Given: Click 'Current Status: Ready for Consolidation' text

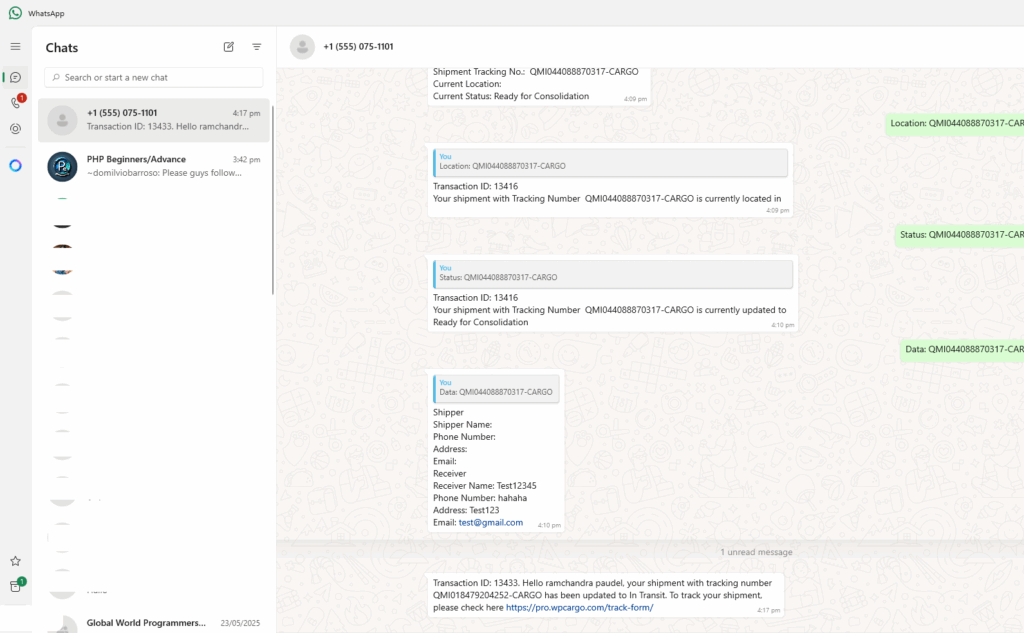Looking at the screenshot, I should 511,96.
